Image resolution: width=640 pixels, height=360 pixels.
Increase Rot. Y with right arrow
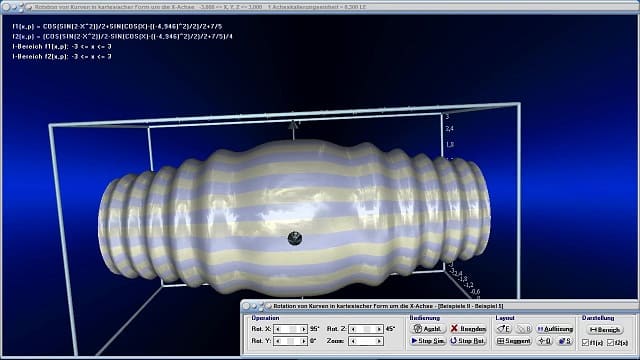[303, 341]
